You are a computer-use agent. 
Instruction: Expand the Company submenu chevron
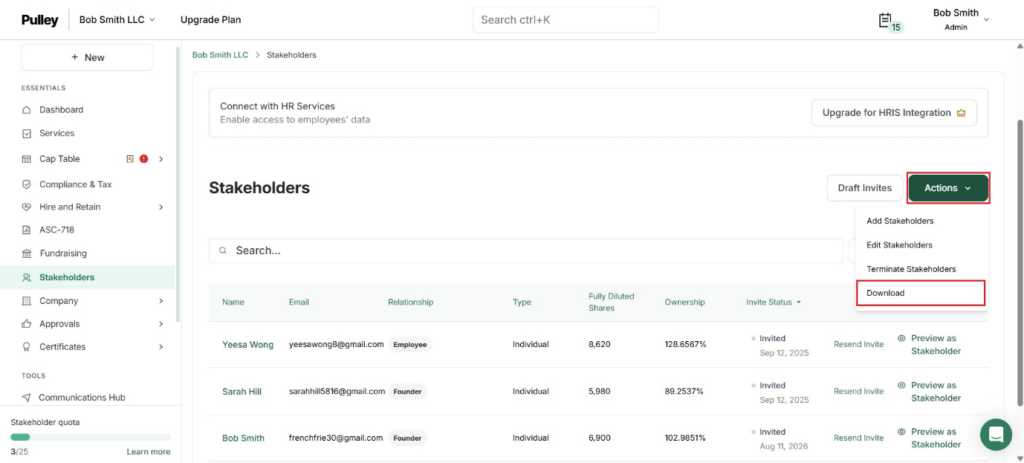coord(161,301)
